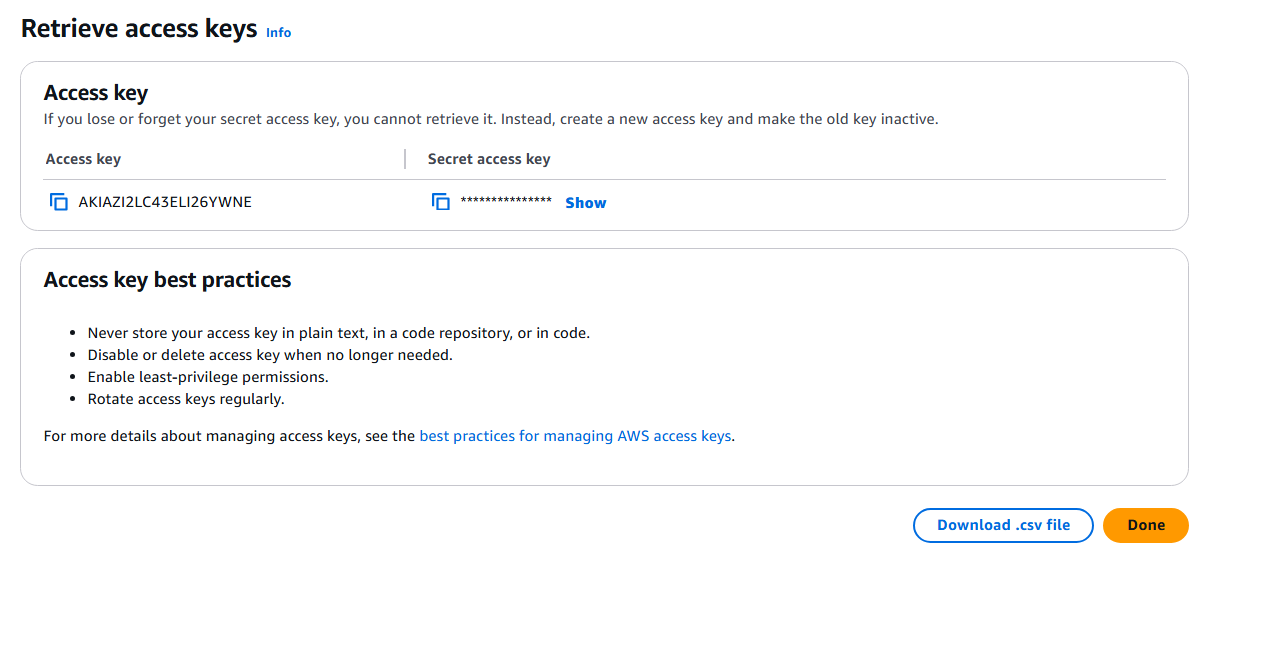
Task: Click the "Disable or delete access key" bullet
Action: pos(270,355)
